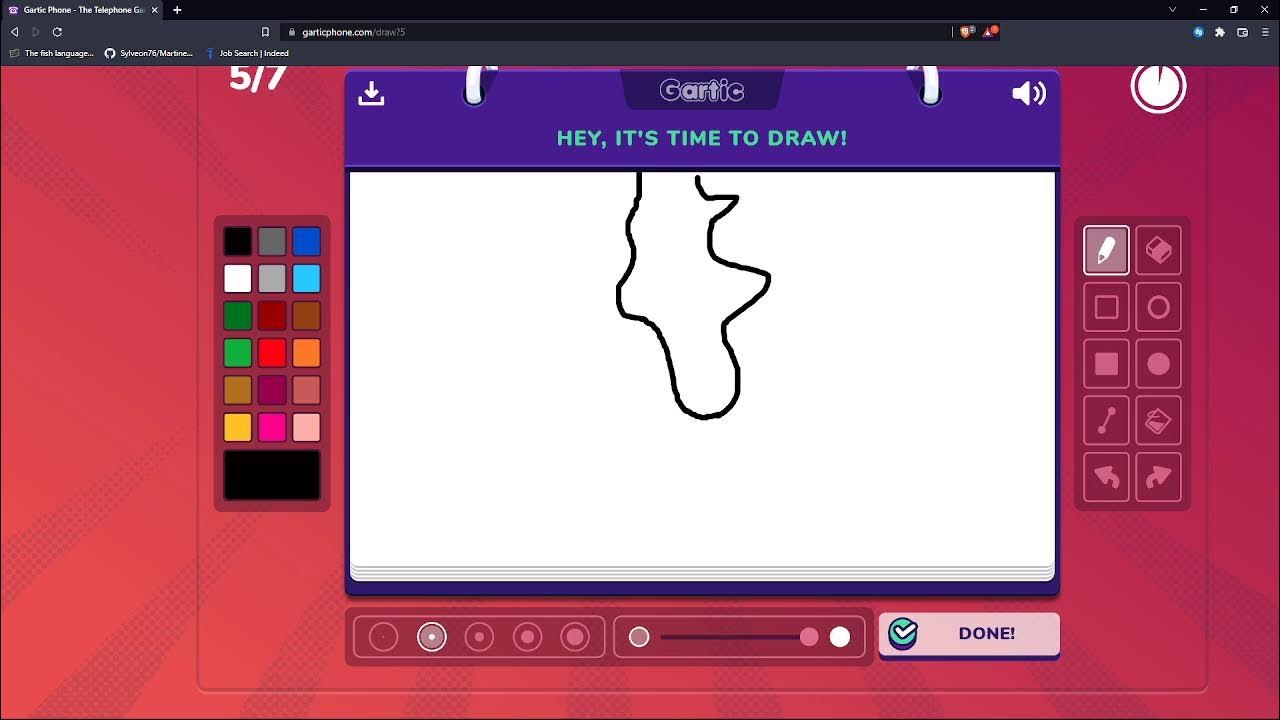Pick the white color swatch

point(238,278)
